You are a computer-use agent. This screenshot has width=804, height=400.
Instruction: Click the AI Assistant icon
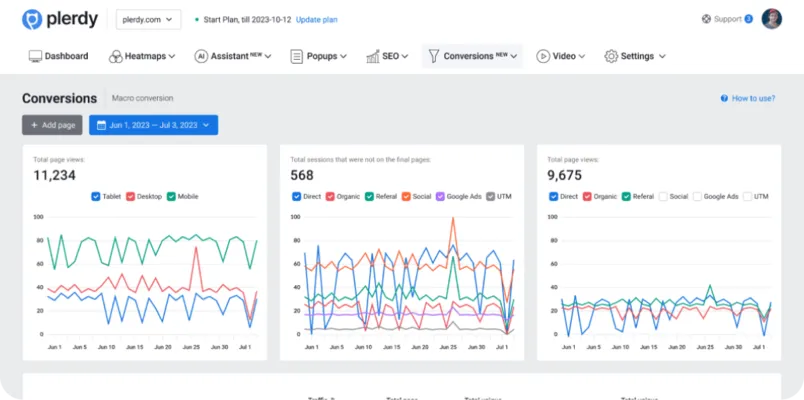click(x=201, y=56)
